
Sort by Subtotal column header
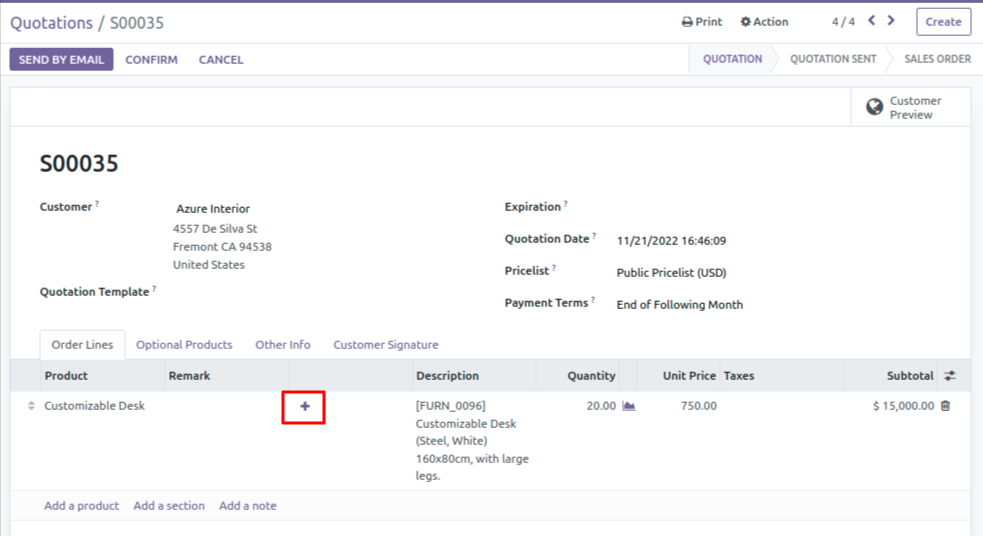pyautogui.click(x=910, y=376)
